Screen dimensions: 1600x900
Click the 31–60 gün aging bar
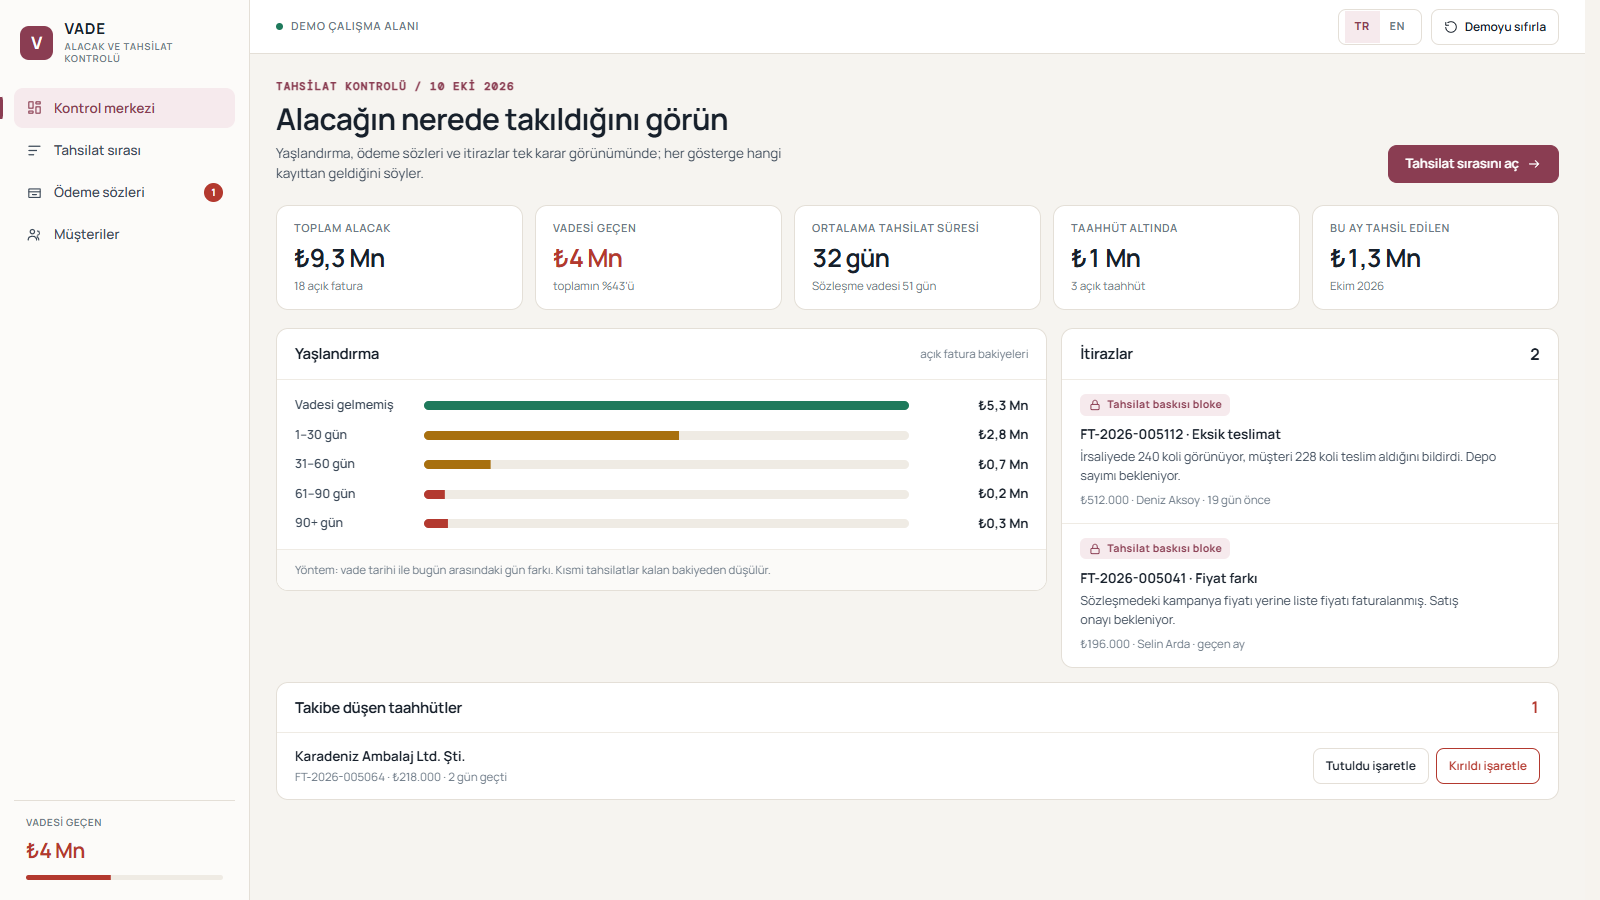click(x=666, y=464)
